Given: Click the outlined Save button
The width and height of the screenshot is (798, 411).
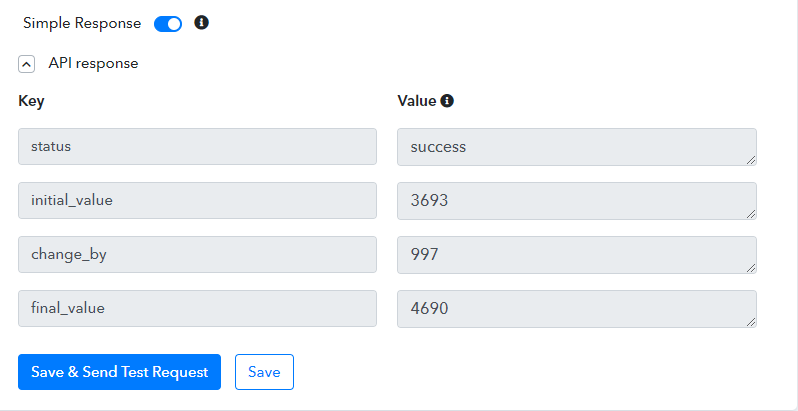Looking at the screenshot, I should tap(264, 372).
